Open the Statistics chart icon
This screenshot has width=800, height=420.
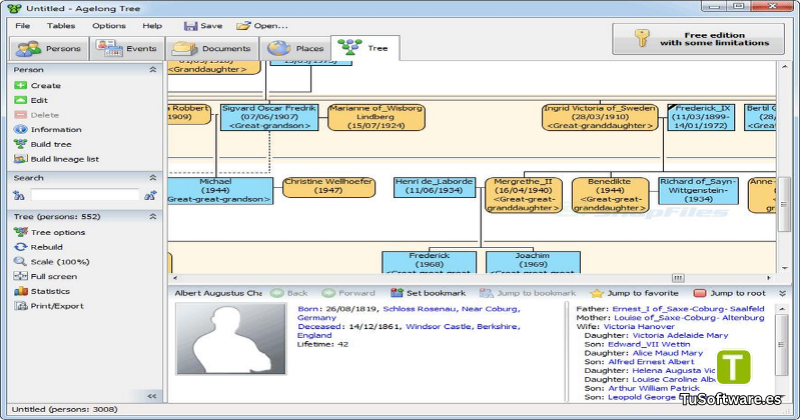20,291
